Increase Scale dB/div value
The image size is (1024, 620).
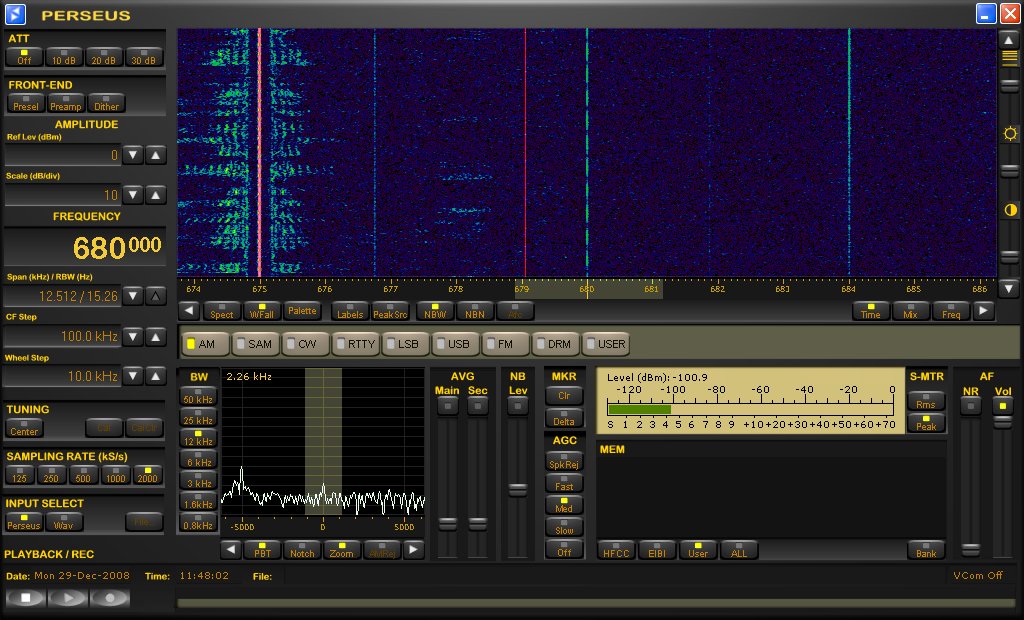(155, 195)
